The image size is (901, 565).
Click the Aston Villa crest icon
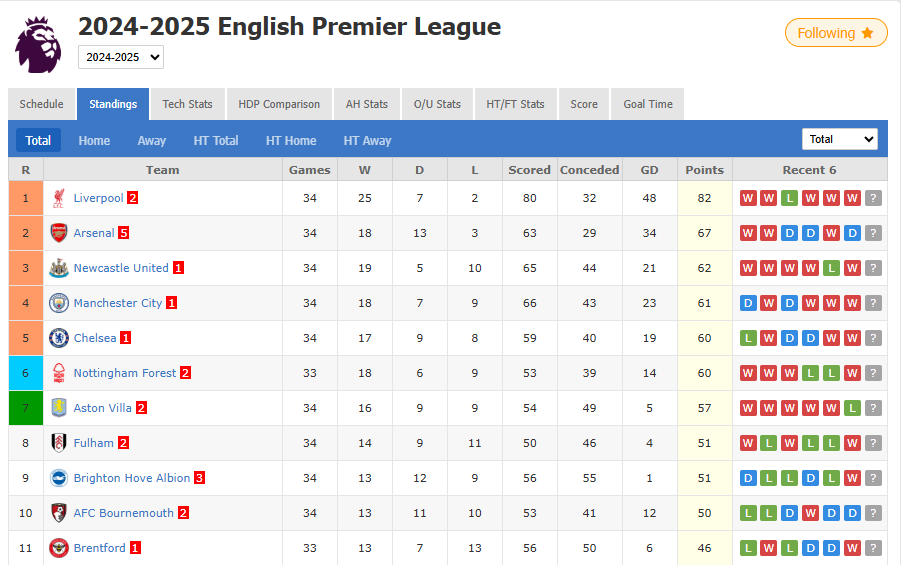click(x=59, y=408)
